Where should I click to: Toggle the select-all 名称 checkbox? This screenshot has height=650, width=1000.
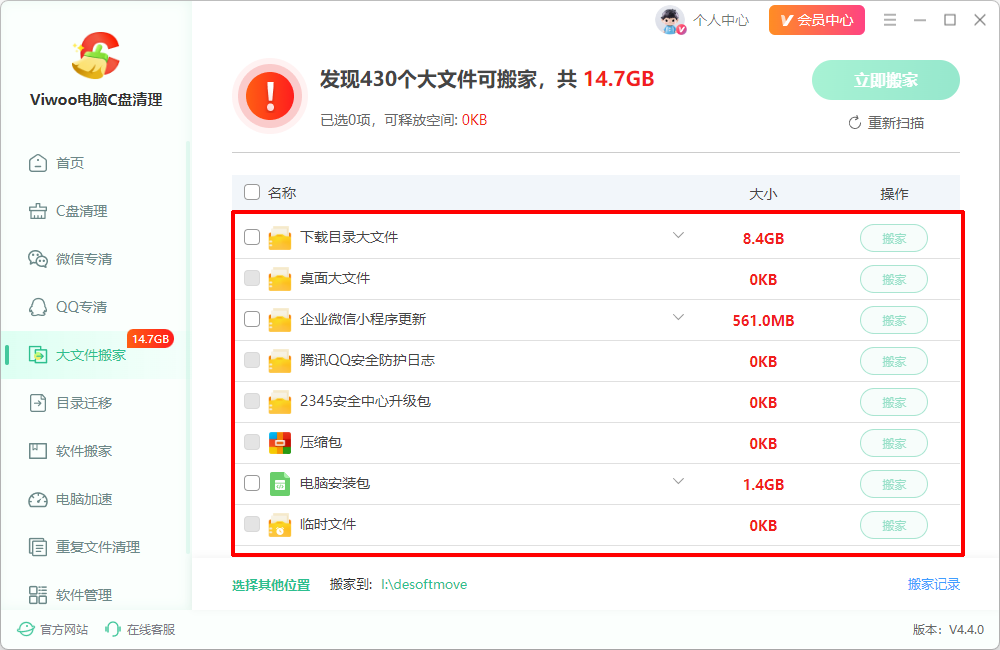(252, 192)
